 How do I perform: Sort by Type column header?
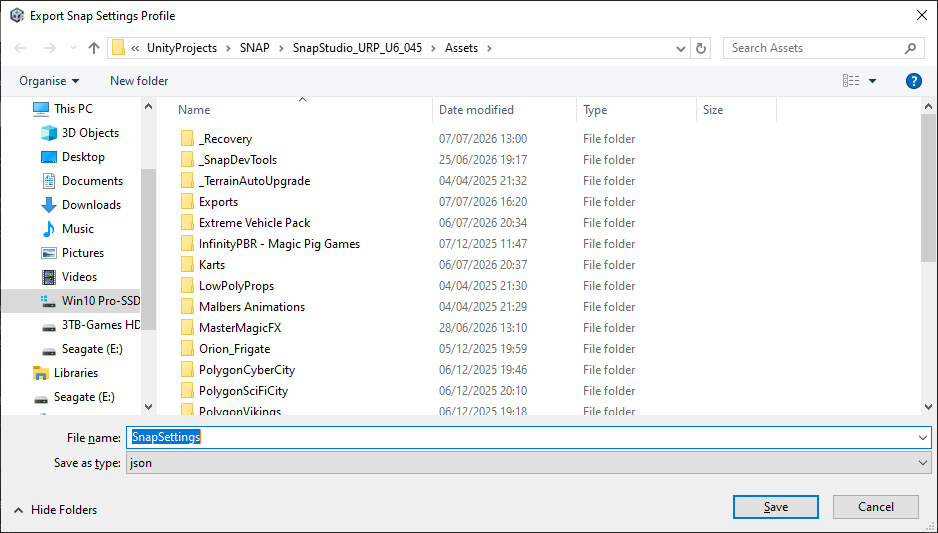point(595,109)
